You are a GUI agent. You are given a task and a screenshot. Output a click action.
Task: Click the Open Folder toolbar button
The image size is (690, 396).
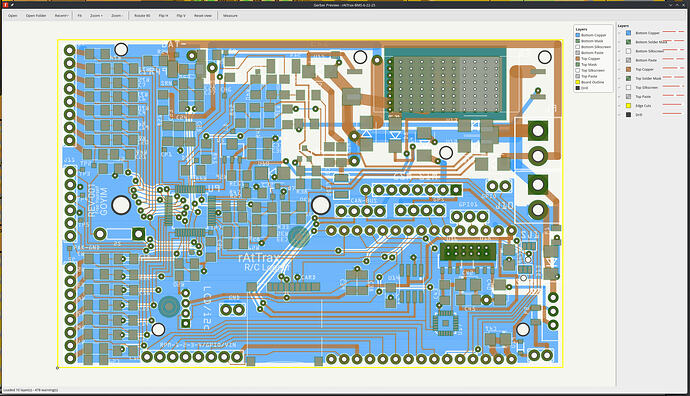point(36,15)
